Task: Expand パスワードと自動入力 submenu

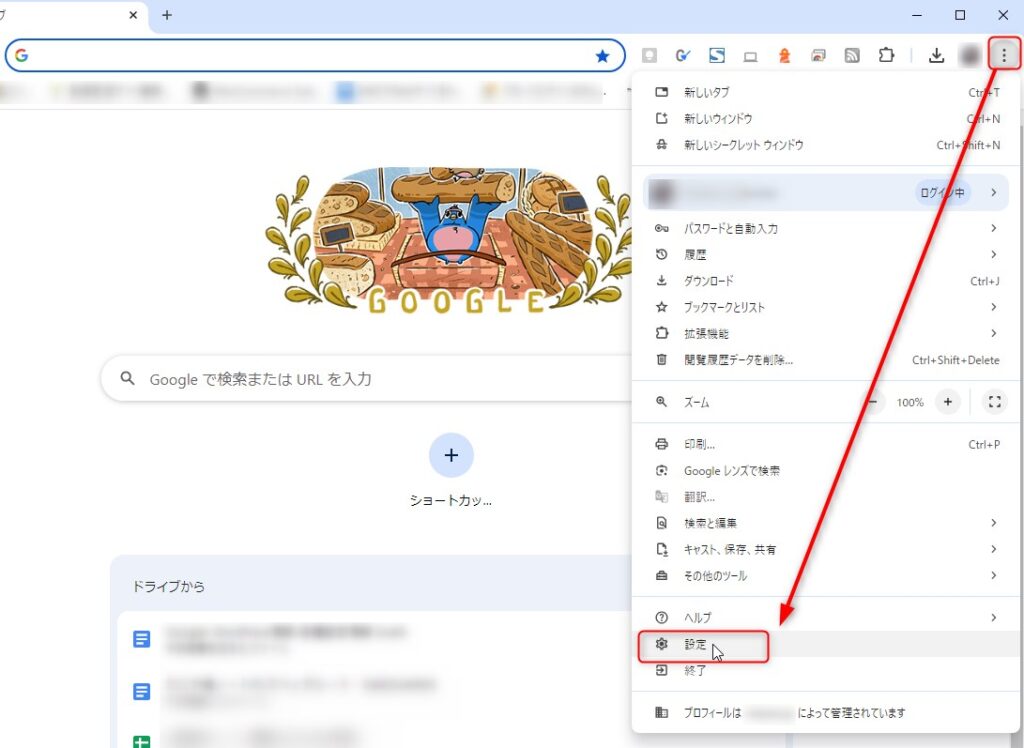Action: point(827,228)
